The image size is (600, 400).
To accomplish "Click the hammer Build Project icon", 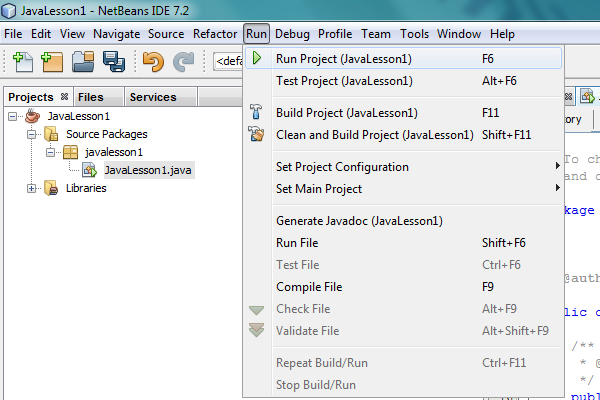I will (256, 112).
